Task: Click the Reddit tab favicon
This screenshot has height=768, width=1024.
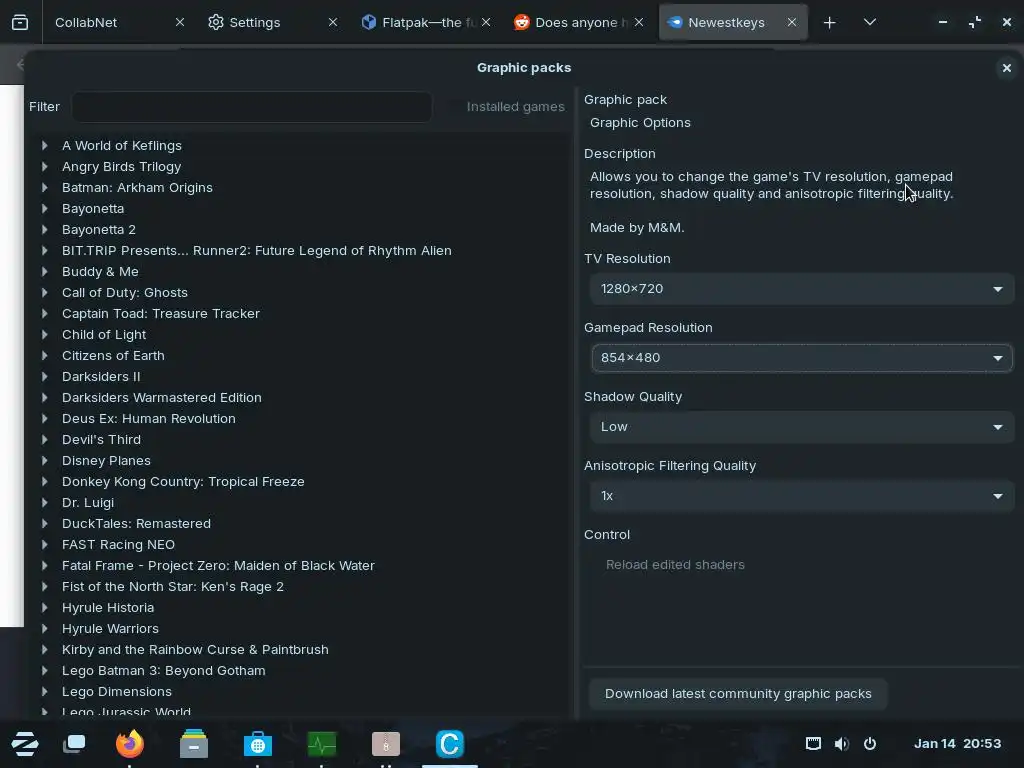Action: point(522,22)
